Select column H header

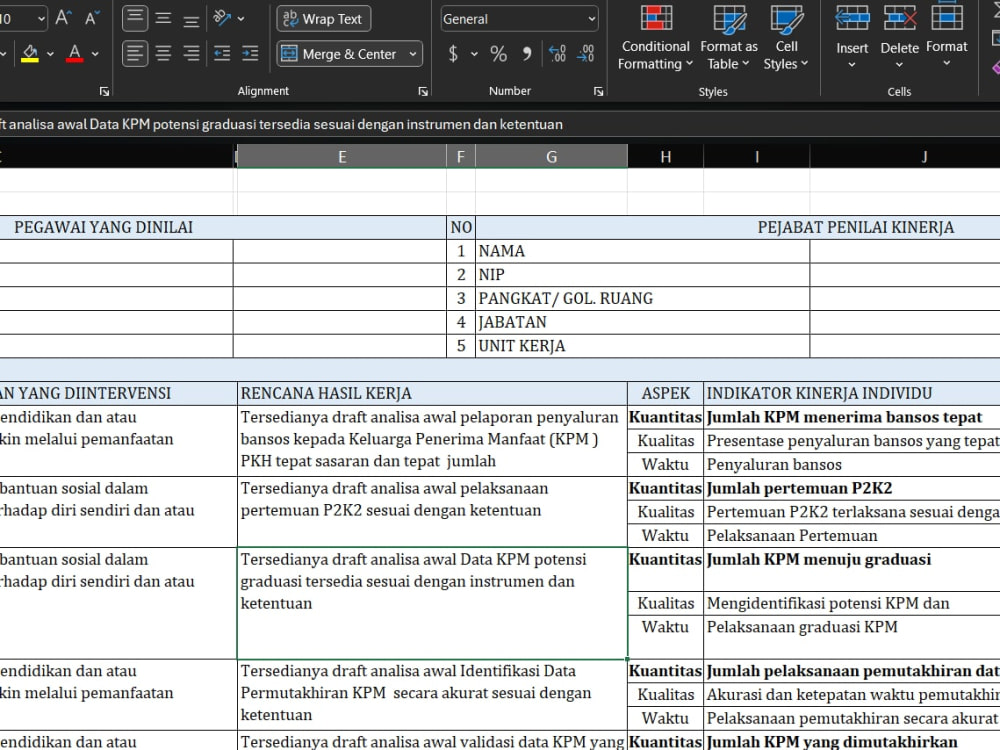tap(665, 157)
